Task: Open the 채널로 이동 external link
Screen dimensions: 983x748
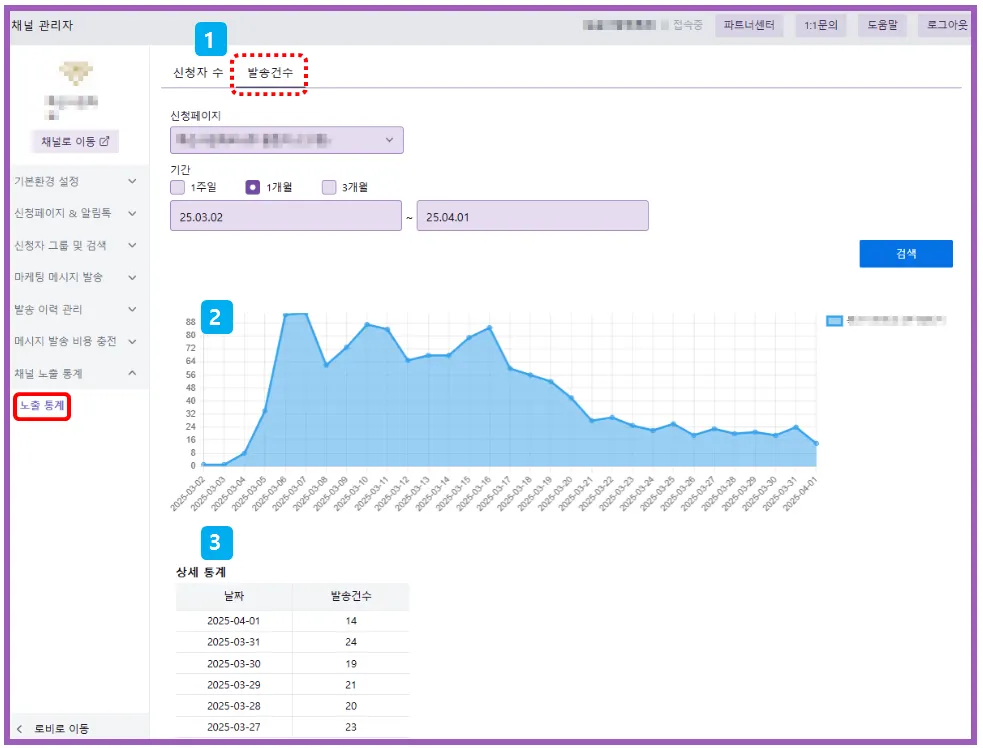Action: [75, 142]
